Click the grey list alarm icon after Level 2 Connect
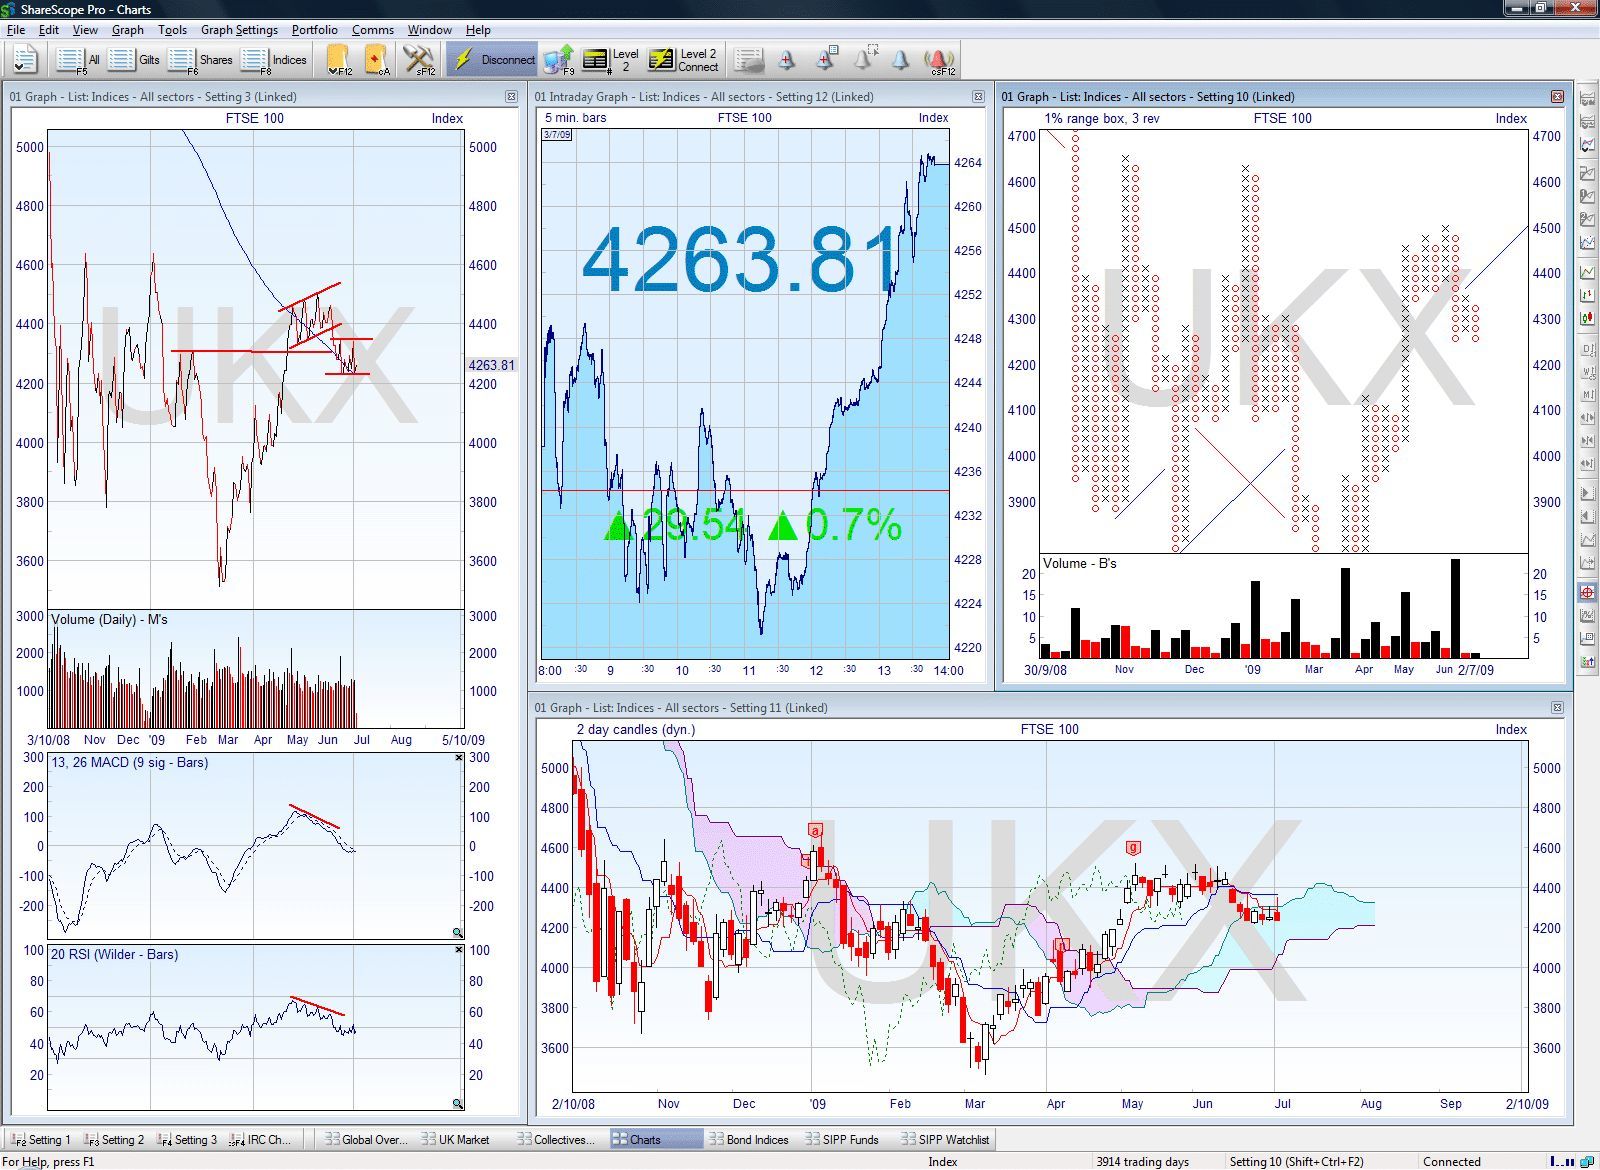The height and width of the screenshot is (1170, 1600). point(749,60)
